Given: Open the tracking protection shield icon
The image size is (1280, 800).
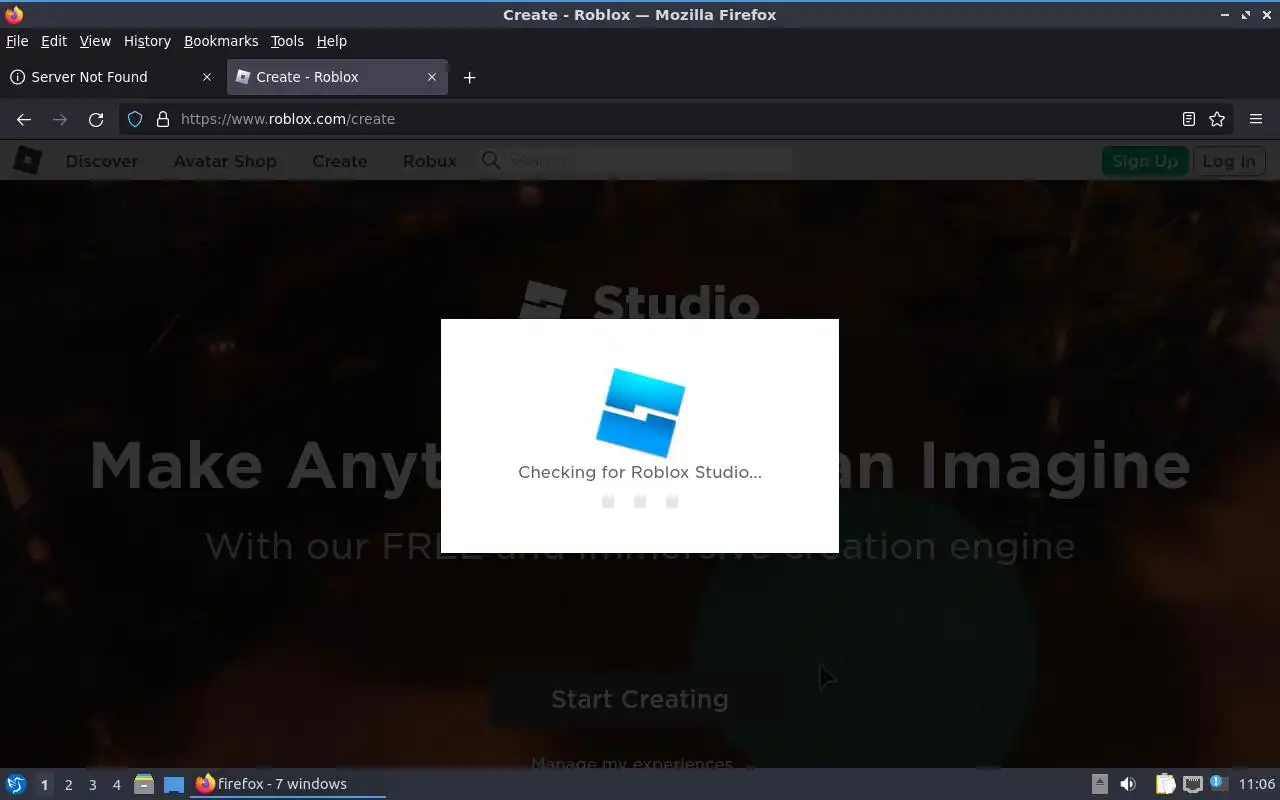Looking at the screenshot, I should pyautogui.click(x=135, y=119).
